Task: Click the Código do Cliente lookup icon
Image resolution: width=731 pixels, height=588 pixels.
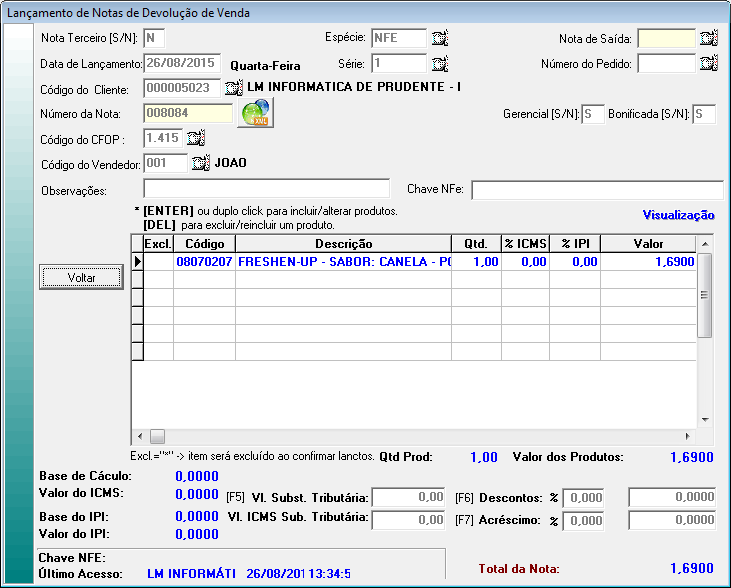Action: (234, 88)
